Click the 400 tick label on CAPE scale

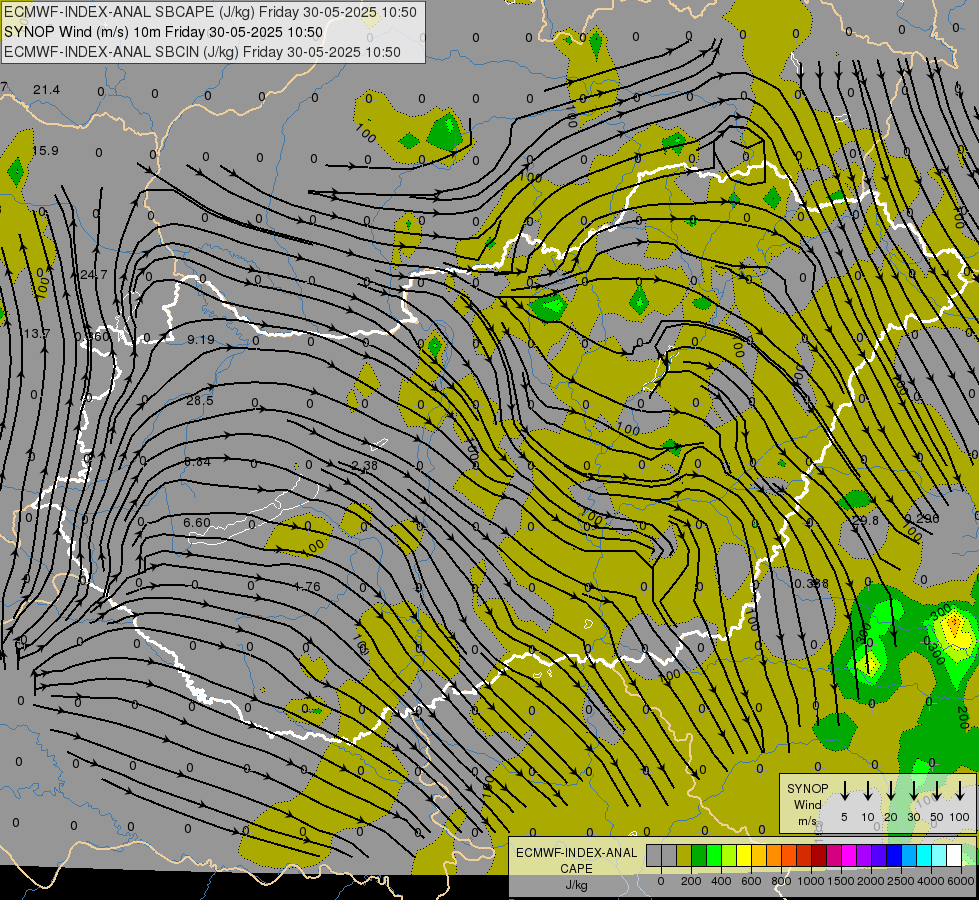point(721,881)
